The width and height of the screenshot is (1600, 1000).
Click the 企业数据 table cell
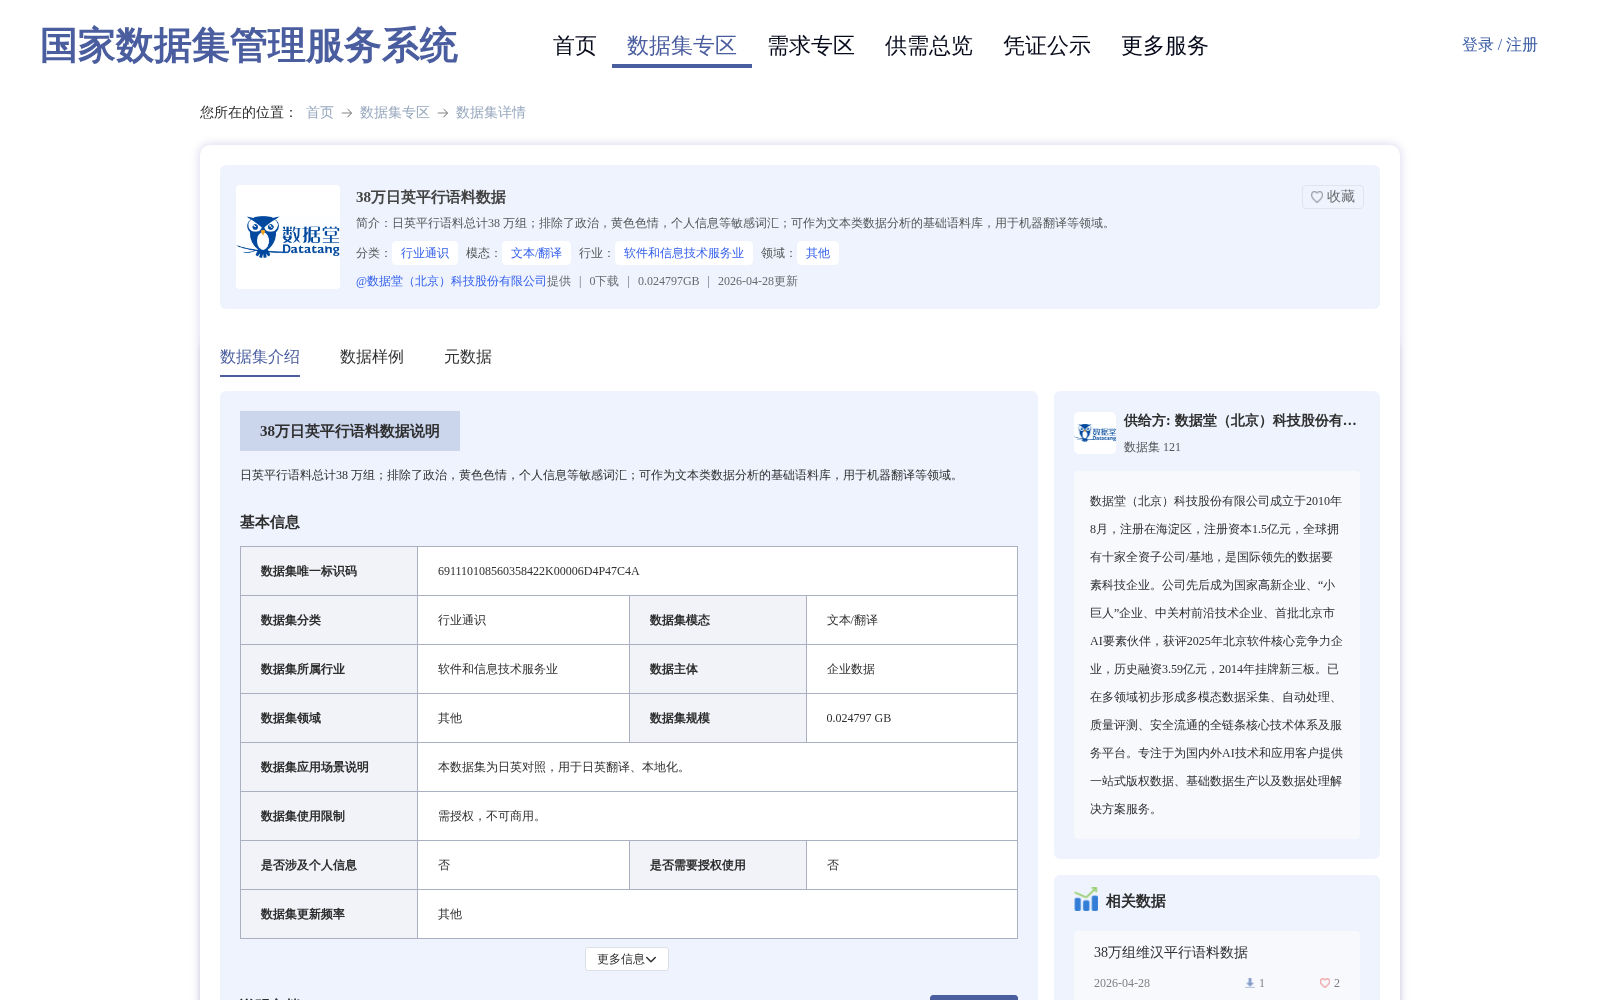912,669
